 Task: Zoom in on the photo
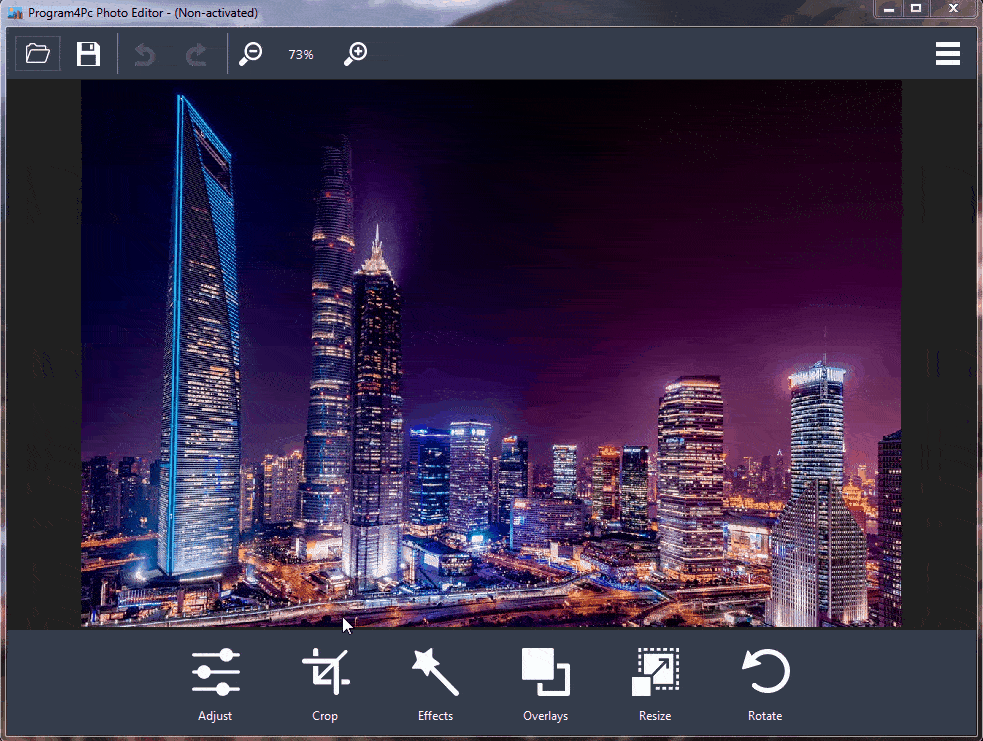coord(355,53)
